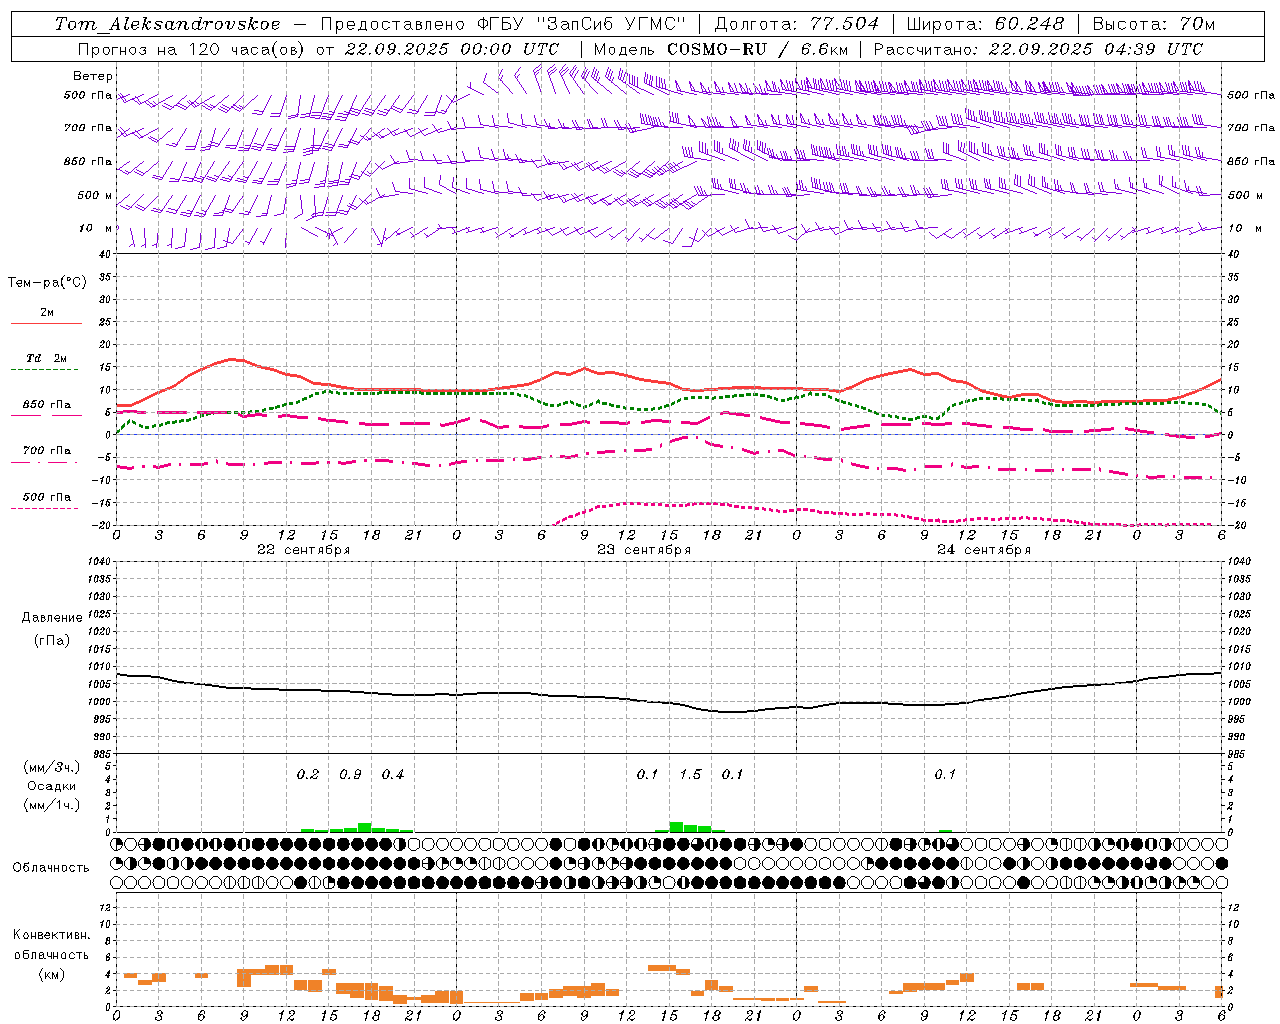
Task: Click the Ветер wind panel label
Action: click(x=93, y=76)
